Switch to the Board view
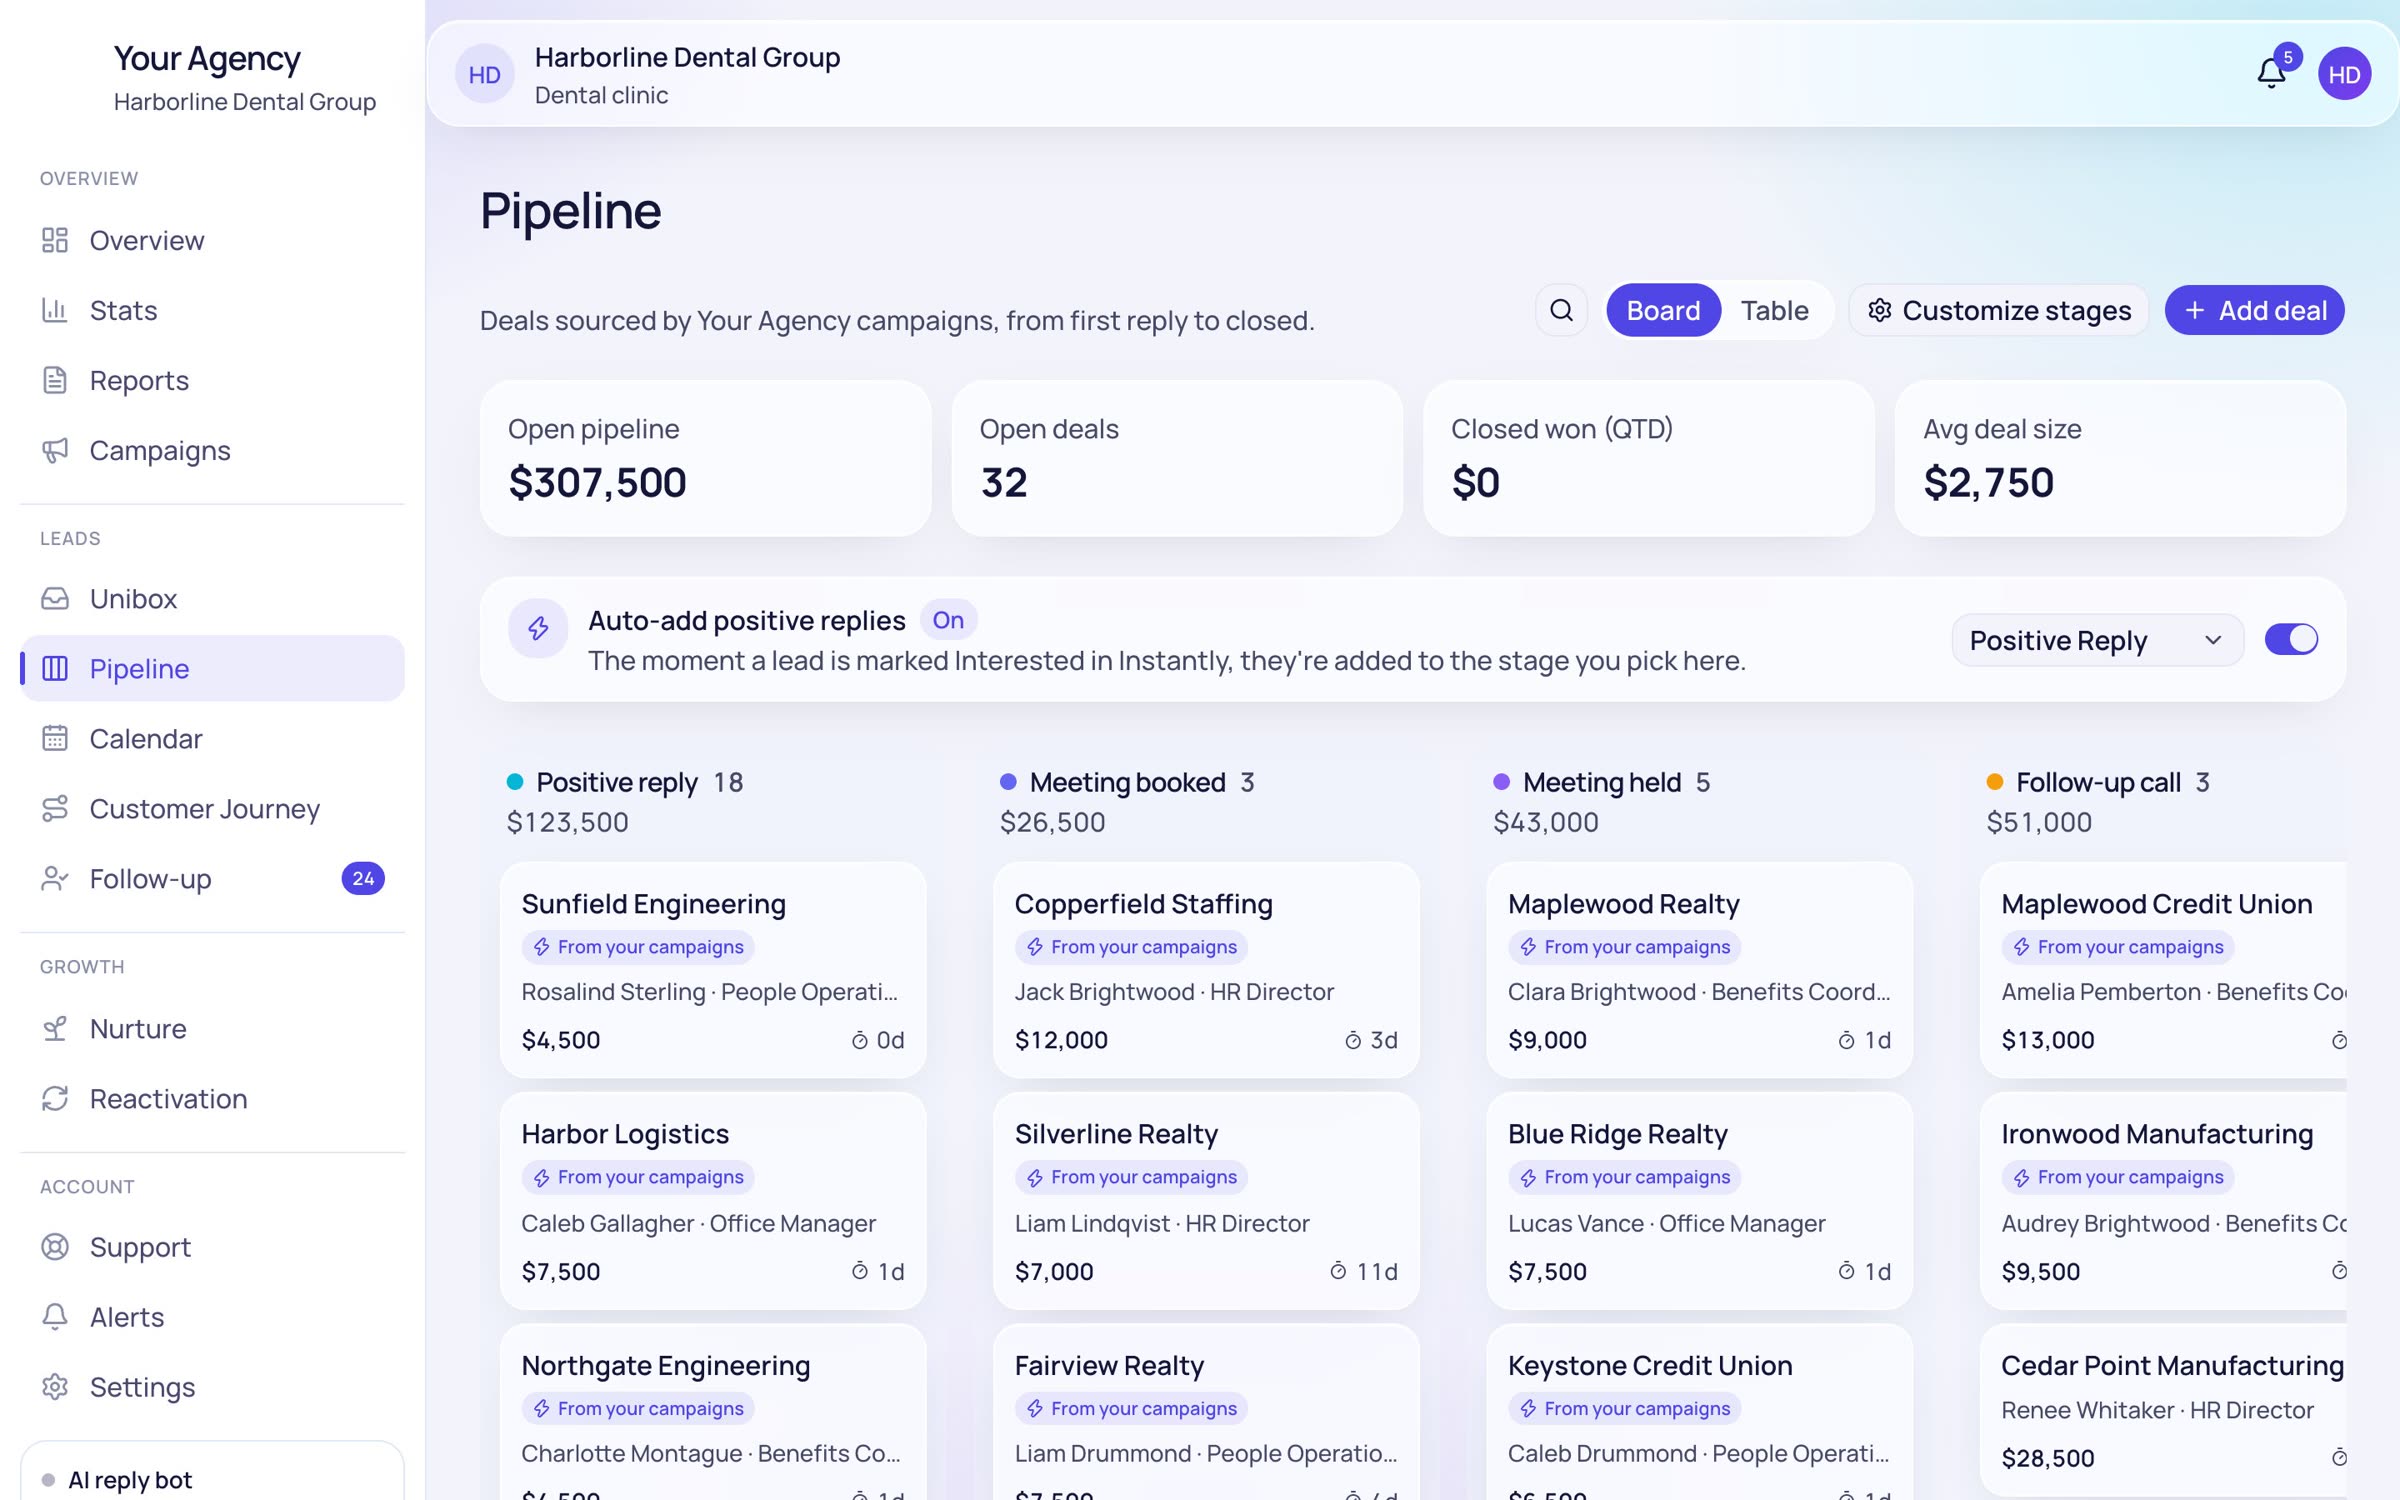 click(1663, 310)
